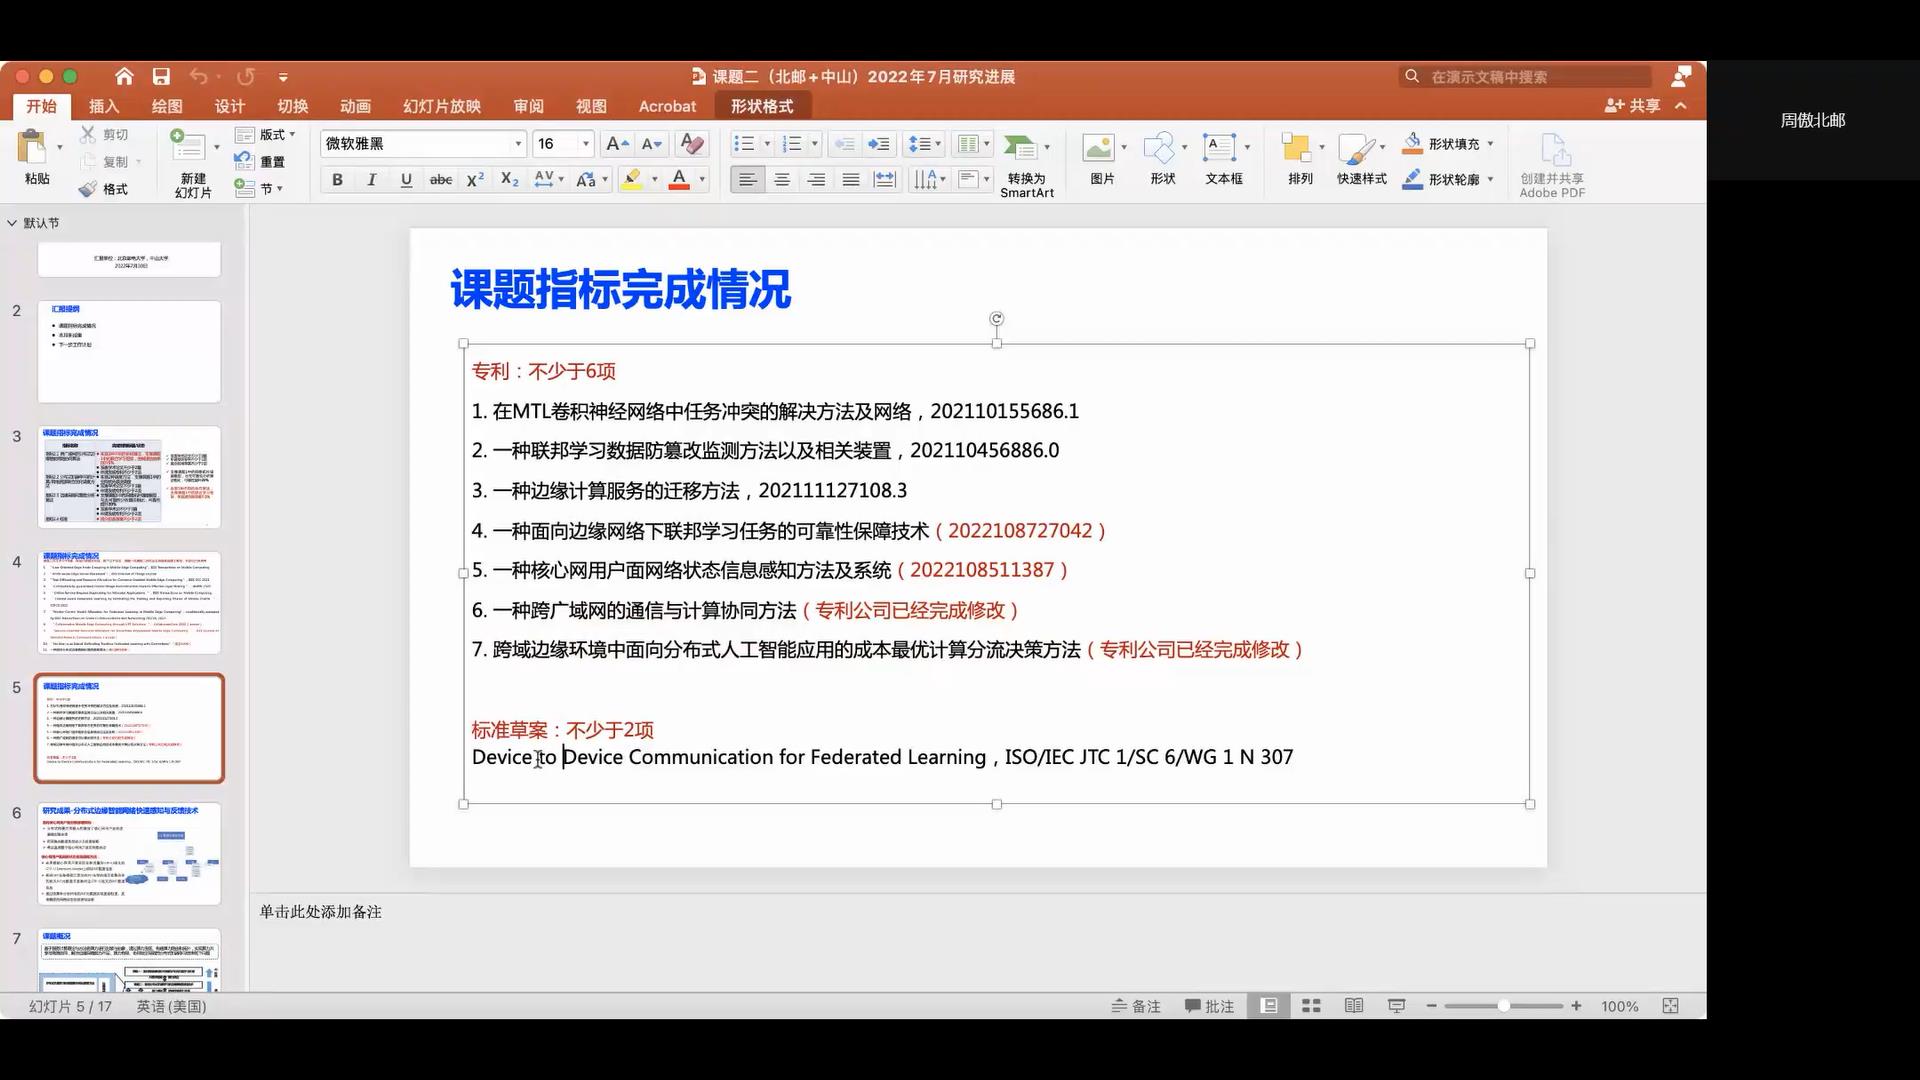Click the 共享 Share button
Screen dimensions: 1920x1080
click(1633, 105)
